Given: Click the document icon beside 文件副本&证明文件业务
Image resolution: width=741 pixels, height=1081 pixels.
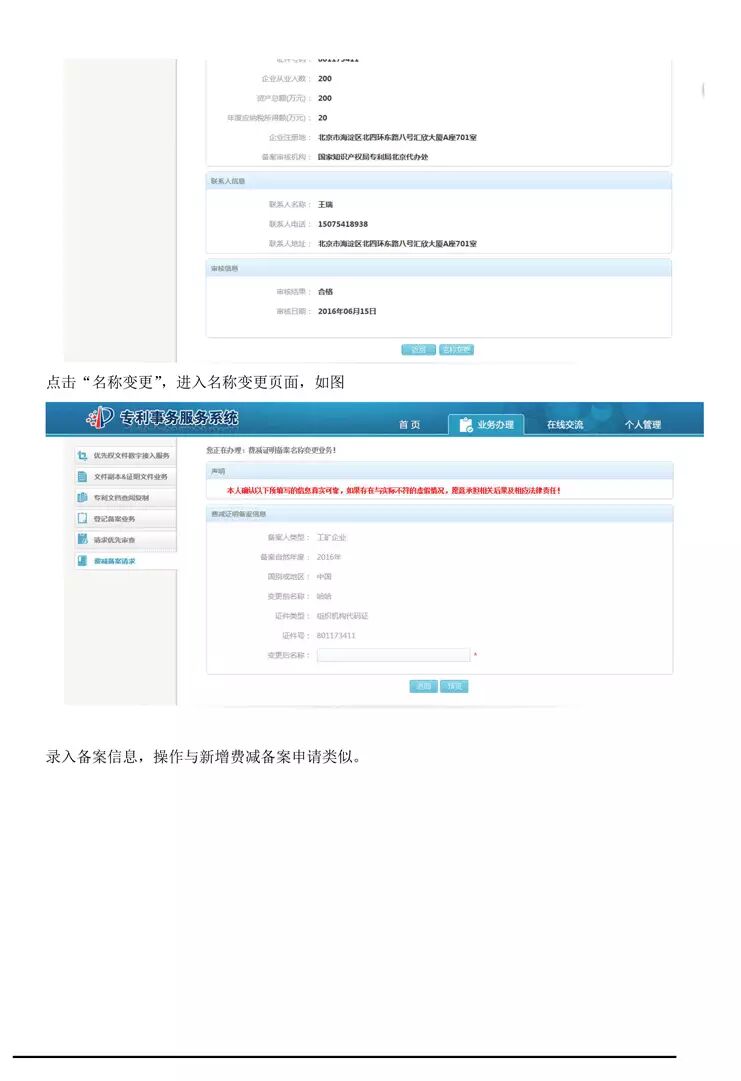Looking at the screenshot, I should (82, 476).
